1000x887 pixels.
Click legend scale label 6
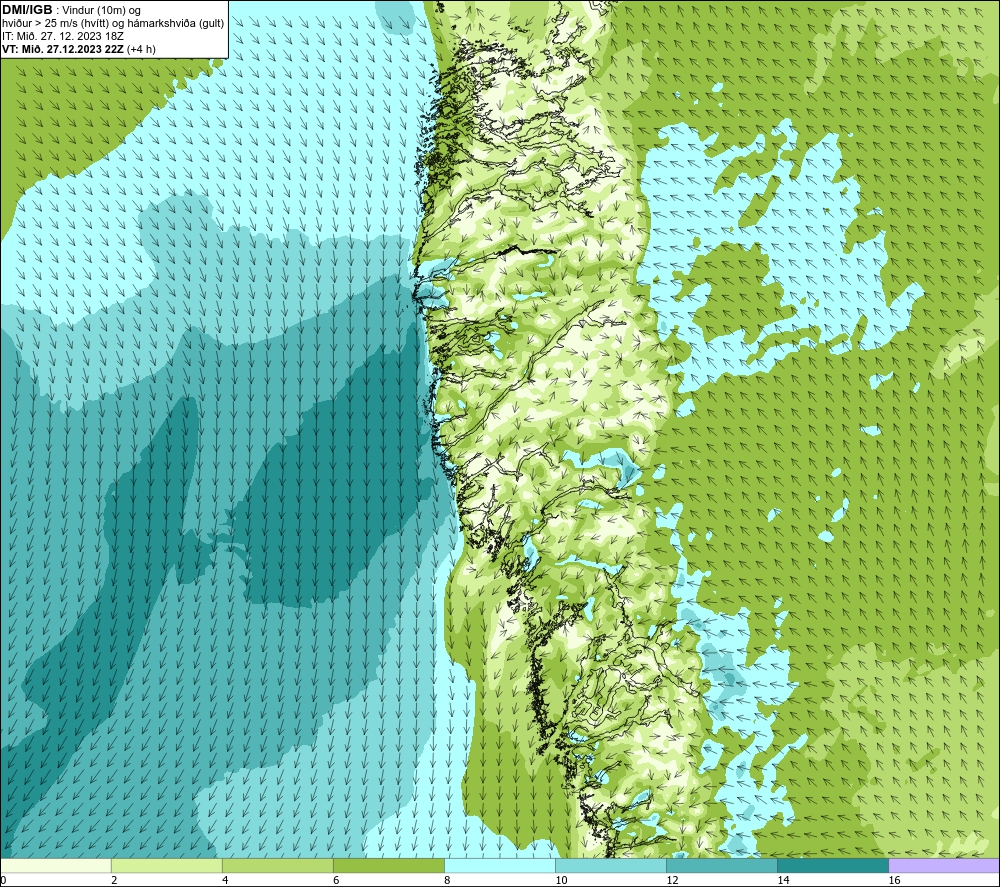336,881
